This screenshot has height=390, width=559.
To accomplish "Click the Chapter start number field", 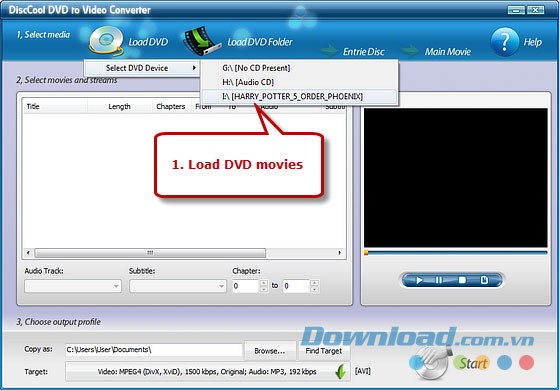I will 246,286.
